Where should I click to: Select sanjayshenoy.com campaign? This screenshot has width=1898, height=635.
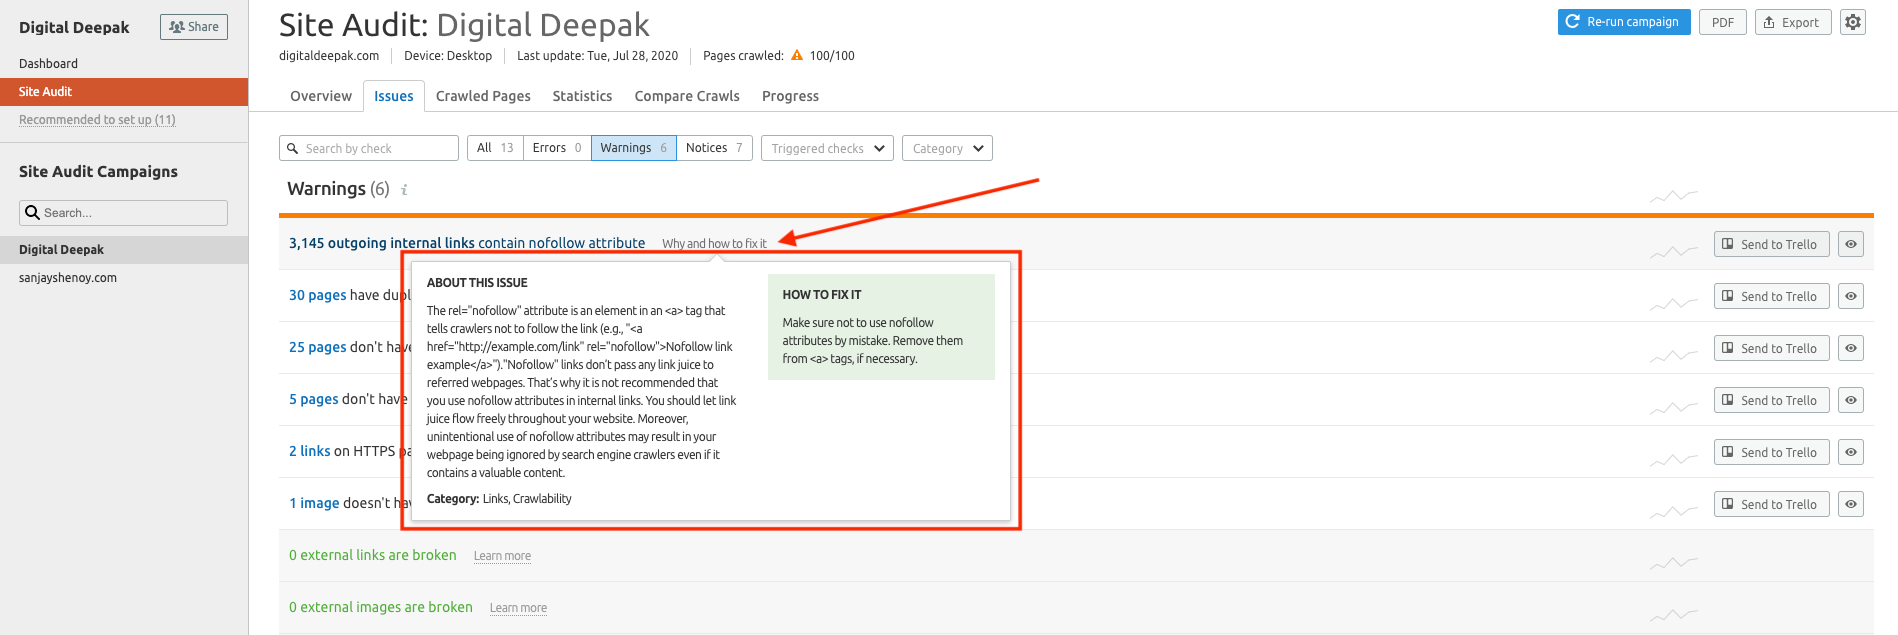pyautogui.click(x=68, y=278)
